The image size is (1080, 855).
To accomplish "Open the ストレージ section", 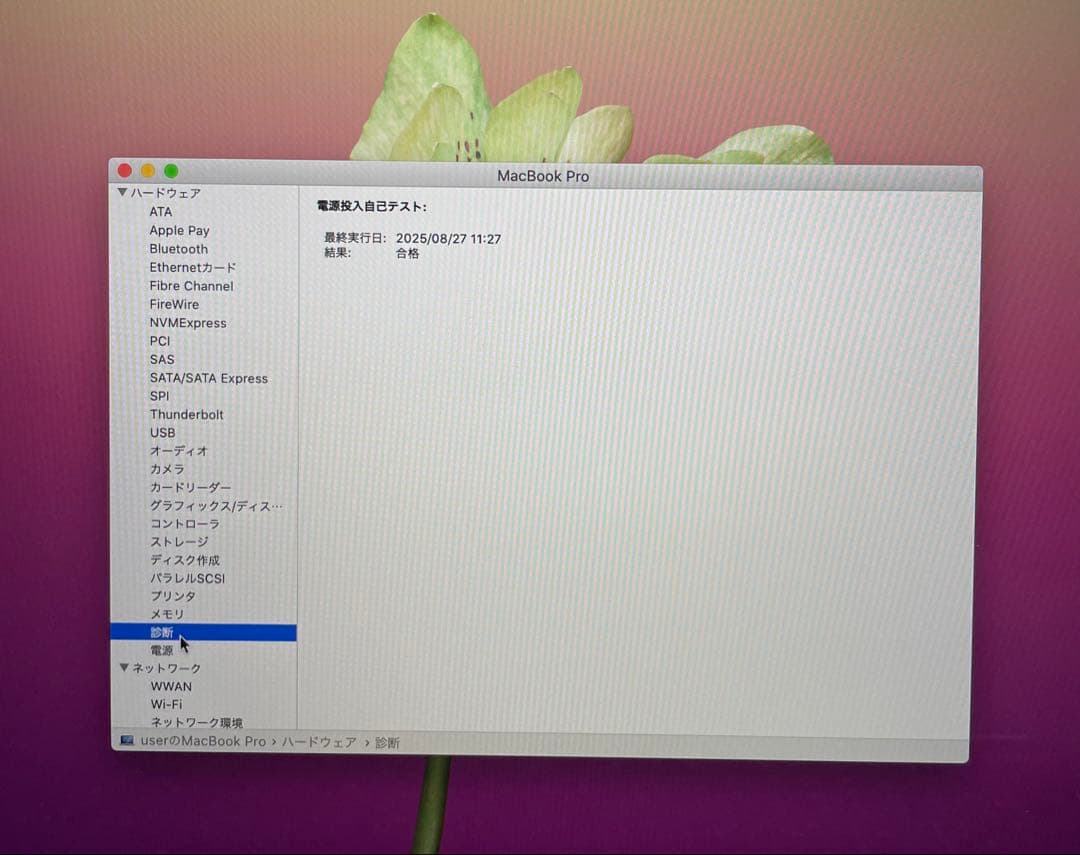I will click(x=180, y=542).
